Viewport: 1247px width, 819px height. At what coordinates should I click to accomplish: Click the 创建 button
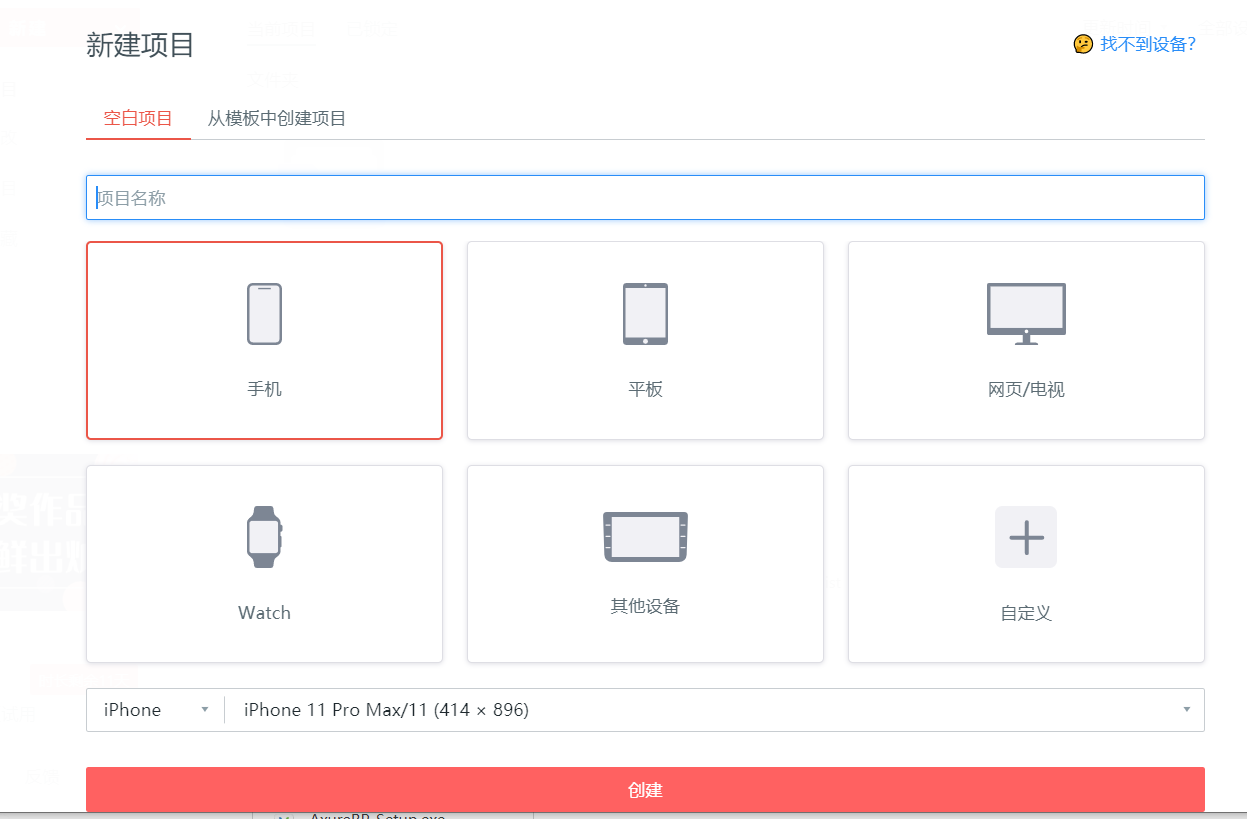[x=645, y=790]
